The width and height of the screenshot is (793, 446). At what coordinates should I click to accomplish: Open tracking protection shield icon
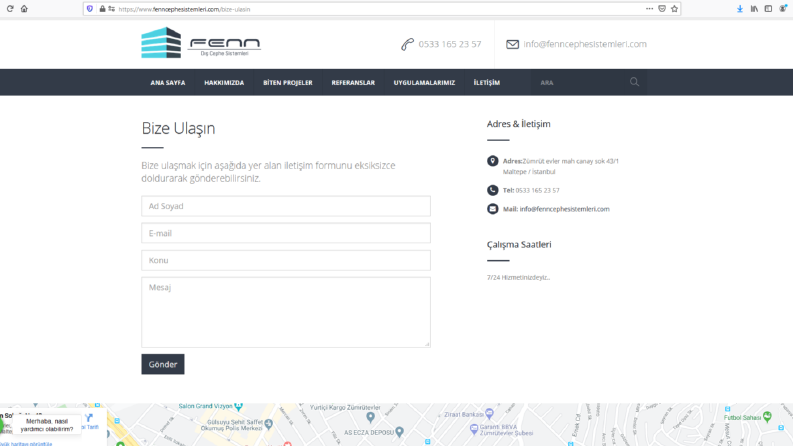(90, 9)
